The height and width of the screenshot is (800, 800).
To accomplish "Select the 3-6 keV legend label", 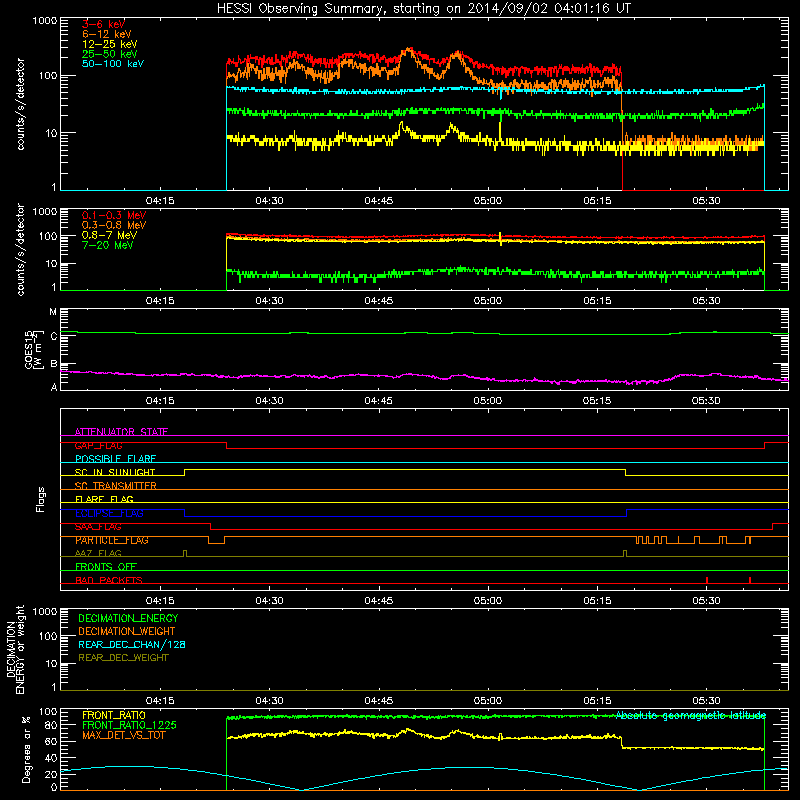I will pos(104,24).
